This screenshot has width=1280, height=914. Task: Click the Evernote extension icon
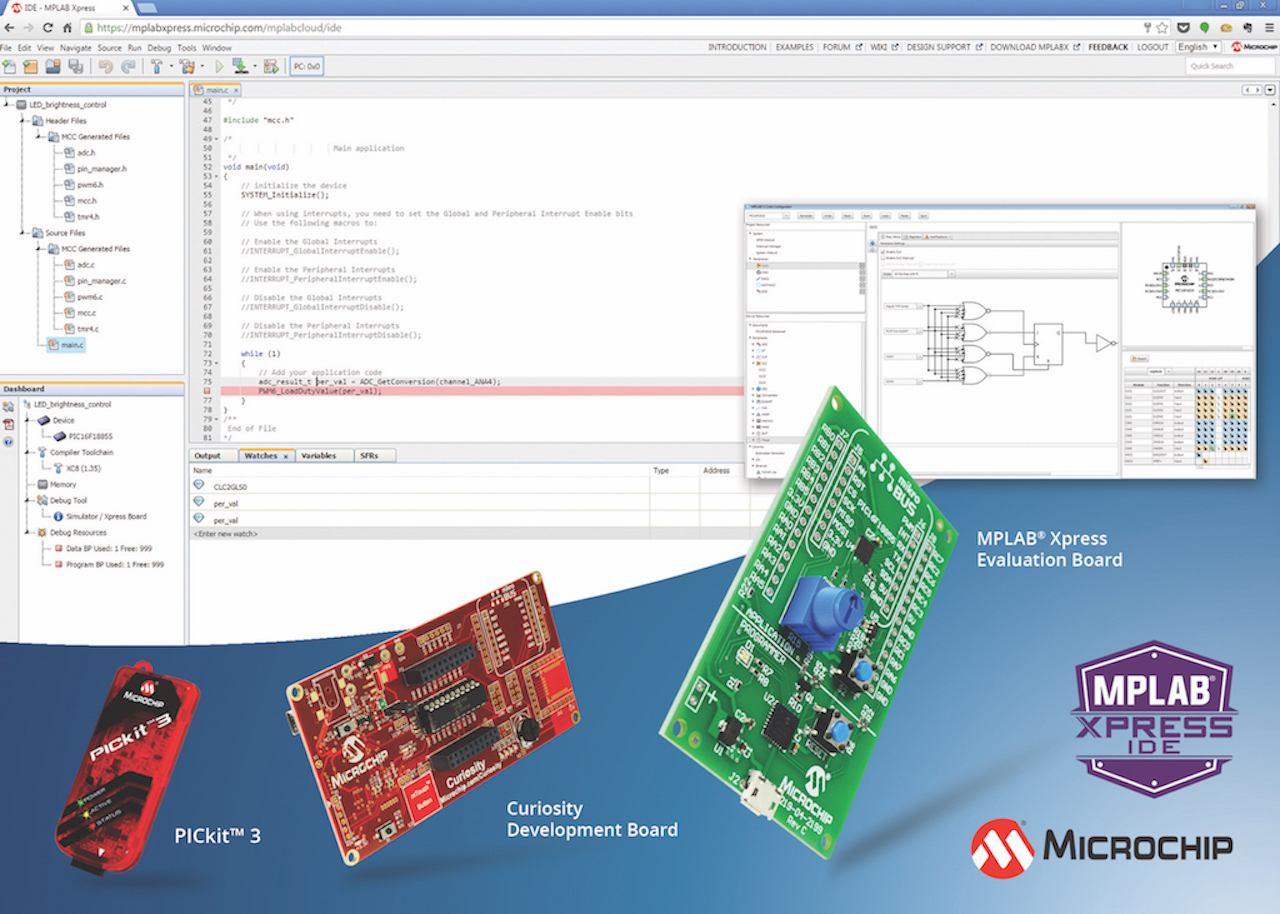point(1248,28)
